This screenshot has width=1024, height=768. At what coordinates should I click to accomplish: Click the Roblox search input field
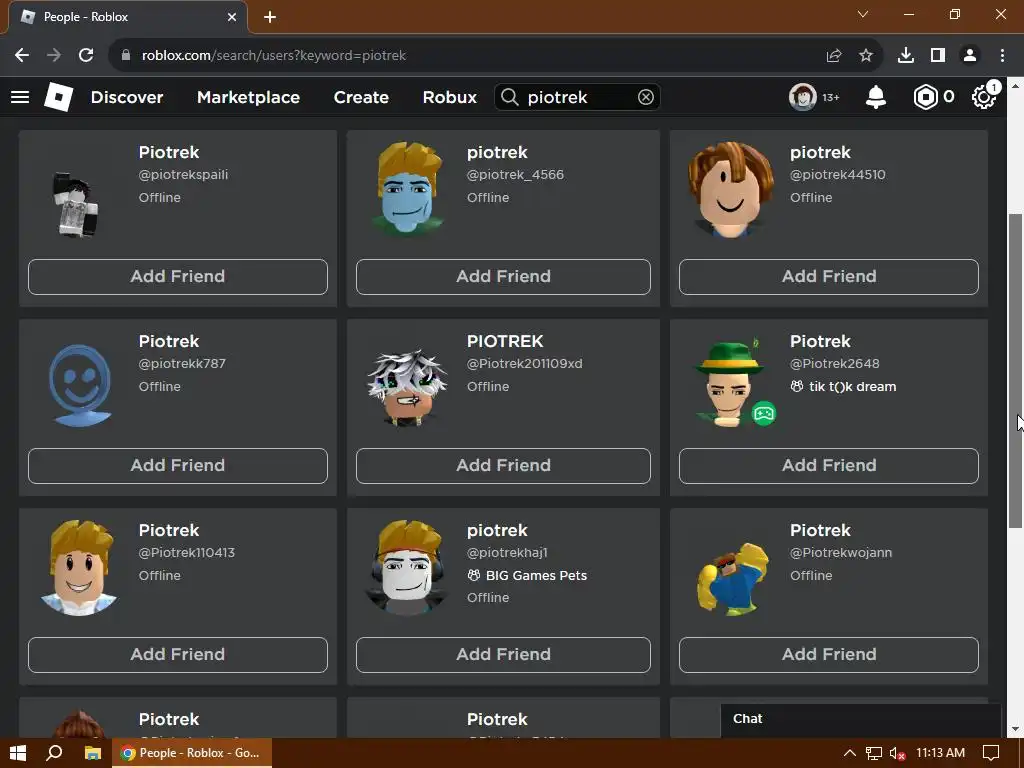578,97
